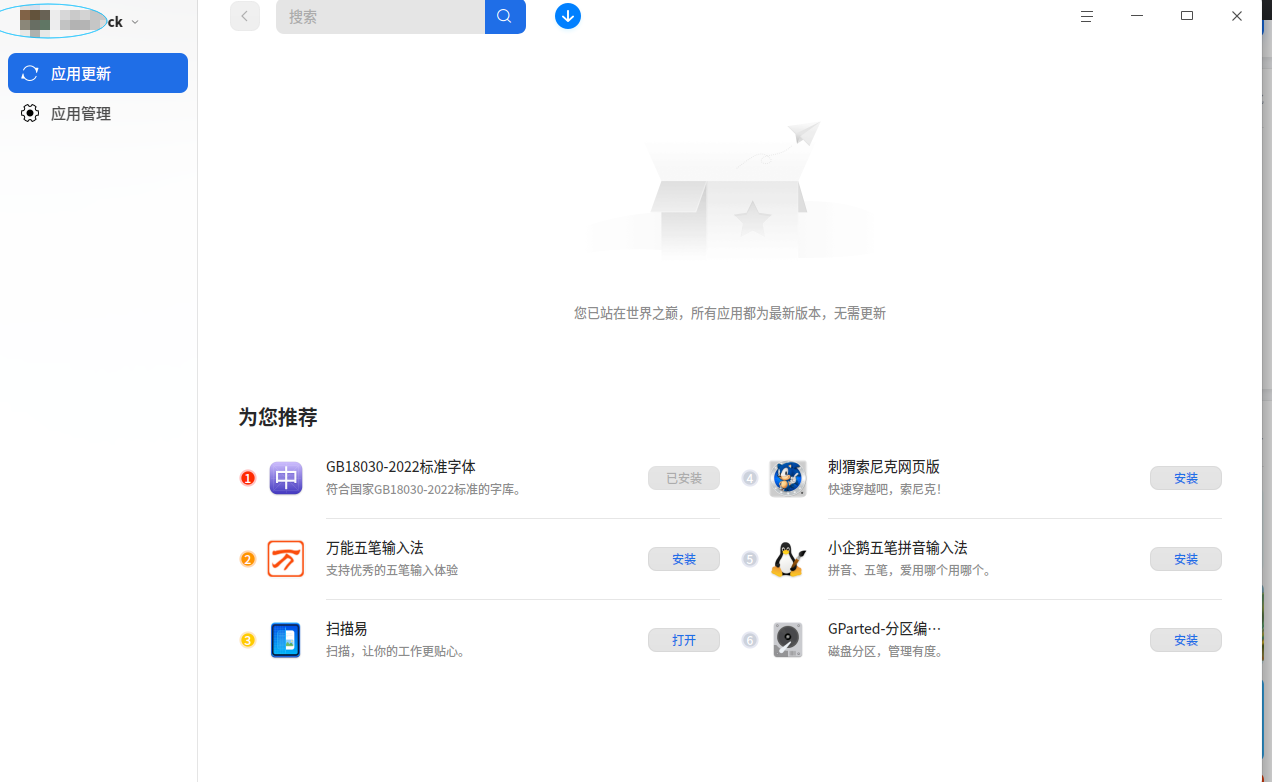Click the blue magnifier search button
The height and width of the screenshot is (782, 1272).
[505, 16]
